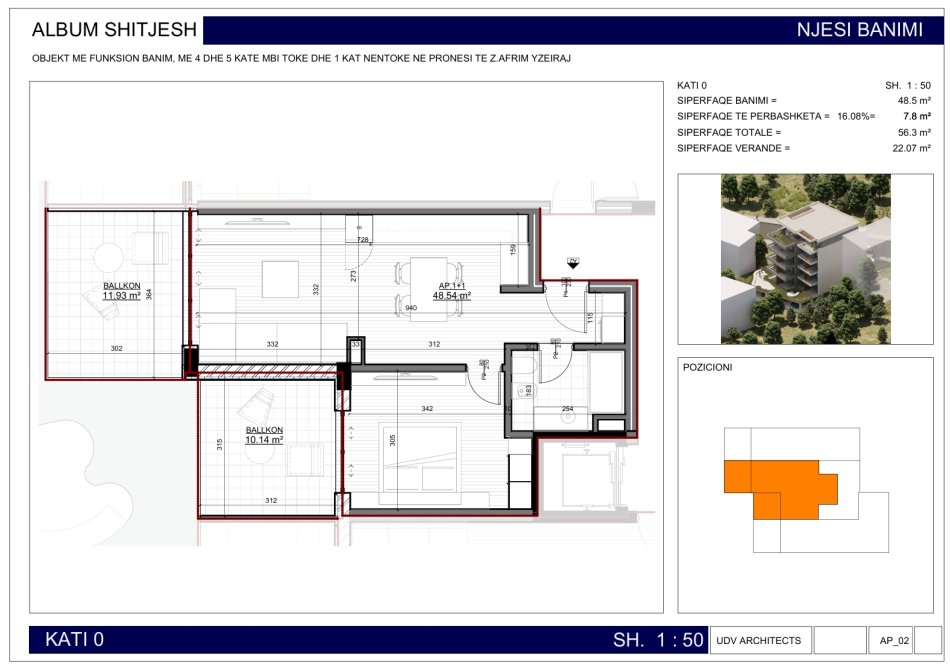
Task: Click the ALBUM SHITJESH title
Action: [115, 30]
